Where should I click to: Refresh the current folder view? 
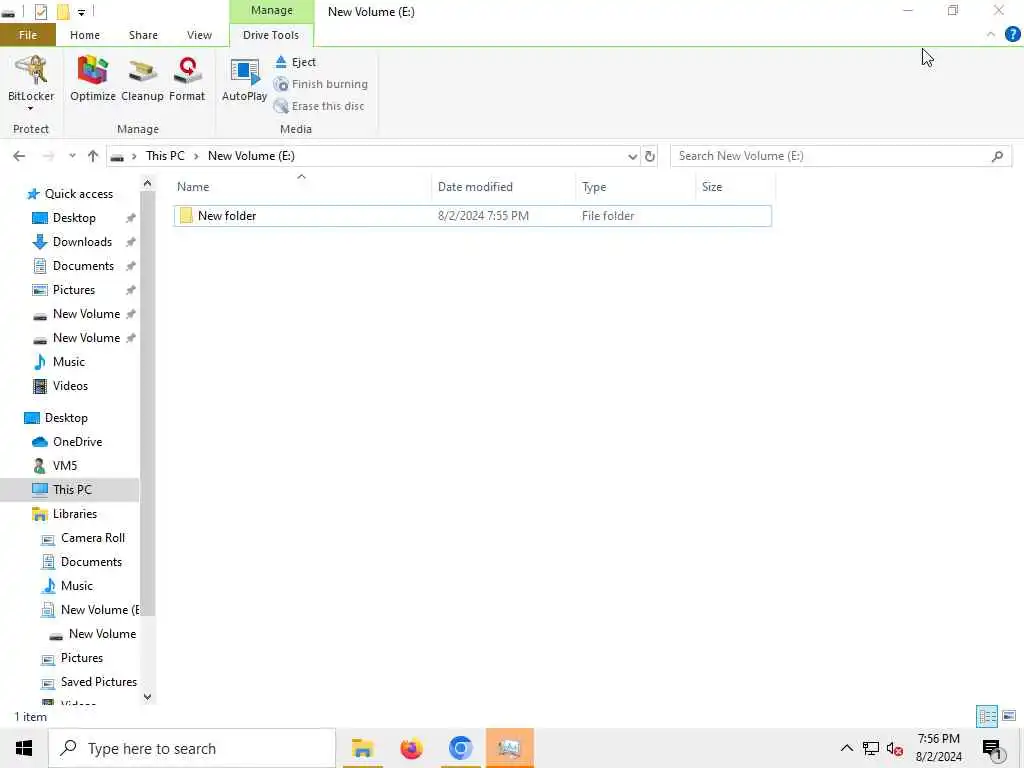coord(650,157)
